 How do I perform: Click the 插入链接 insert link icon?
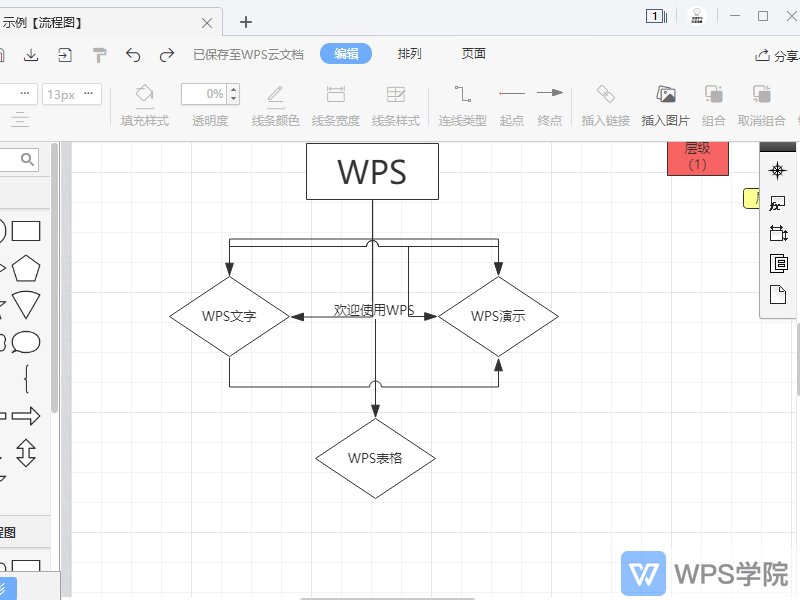tap(606, 94)
